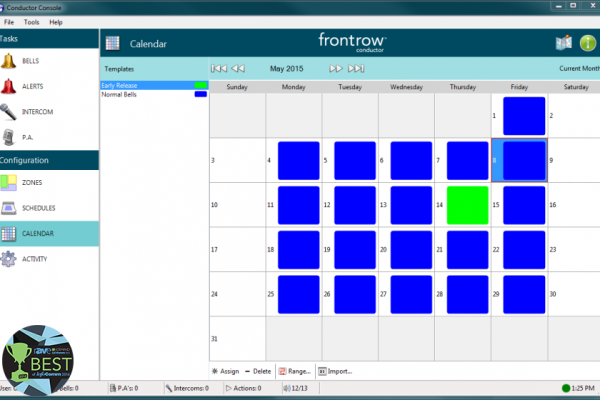The image size is (600, 400).
Task: Jump to last month arrow
Action: click(356, 69)
